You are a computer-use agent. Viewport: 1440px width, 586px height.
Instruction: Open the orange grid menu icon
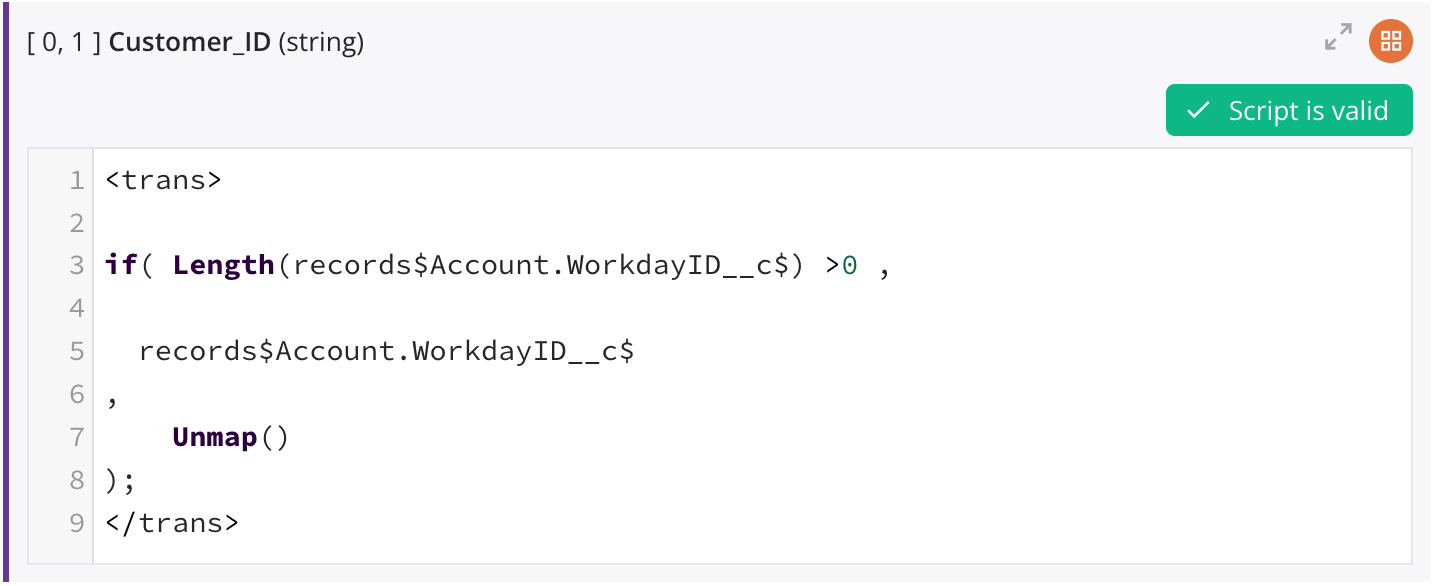[x=1392, y=40]
